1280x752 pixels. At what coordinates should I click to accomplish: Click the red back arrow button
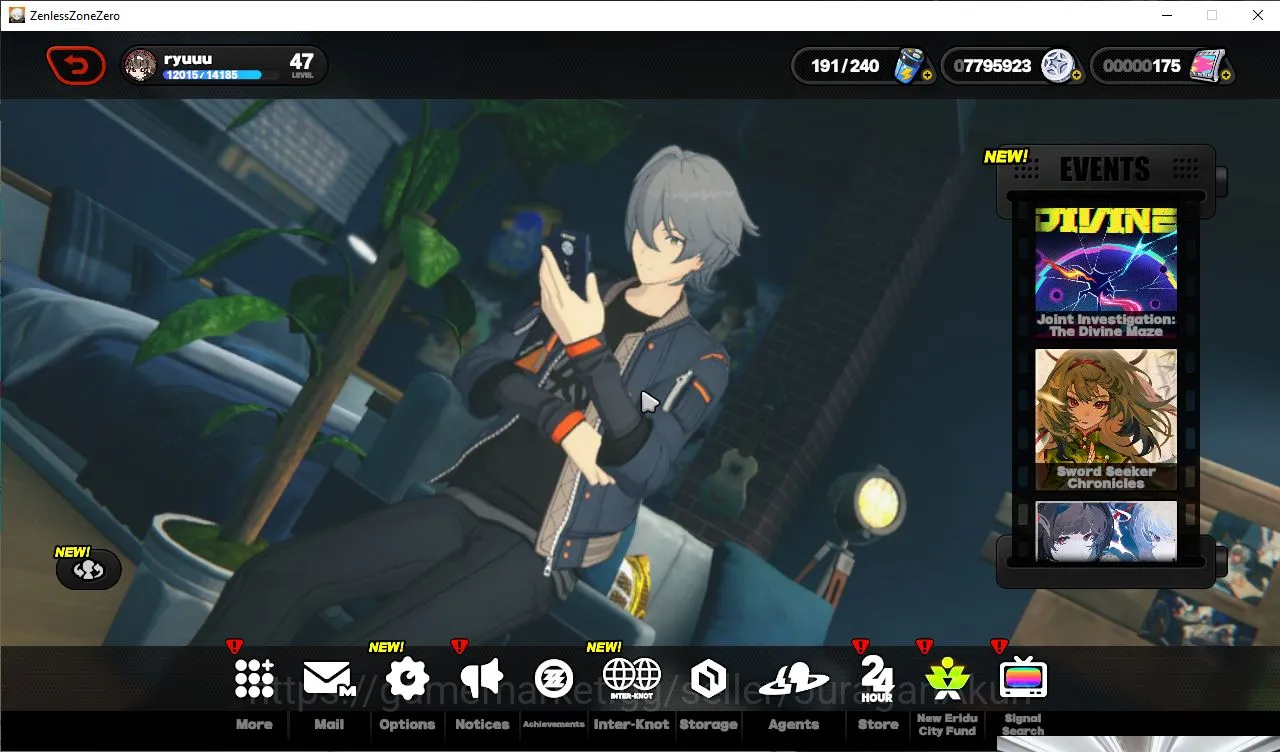tap(76, 66)
